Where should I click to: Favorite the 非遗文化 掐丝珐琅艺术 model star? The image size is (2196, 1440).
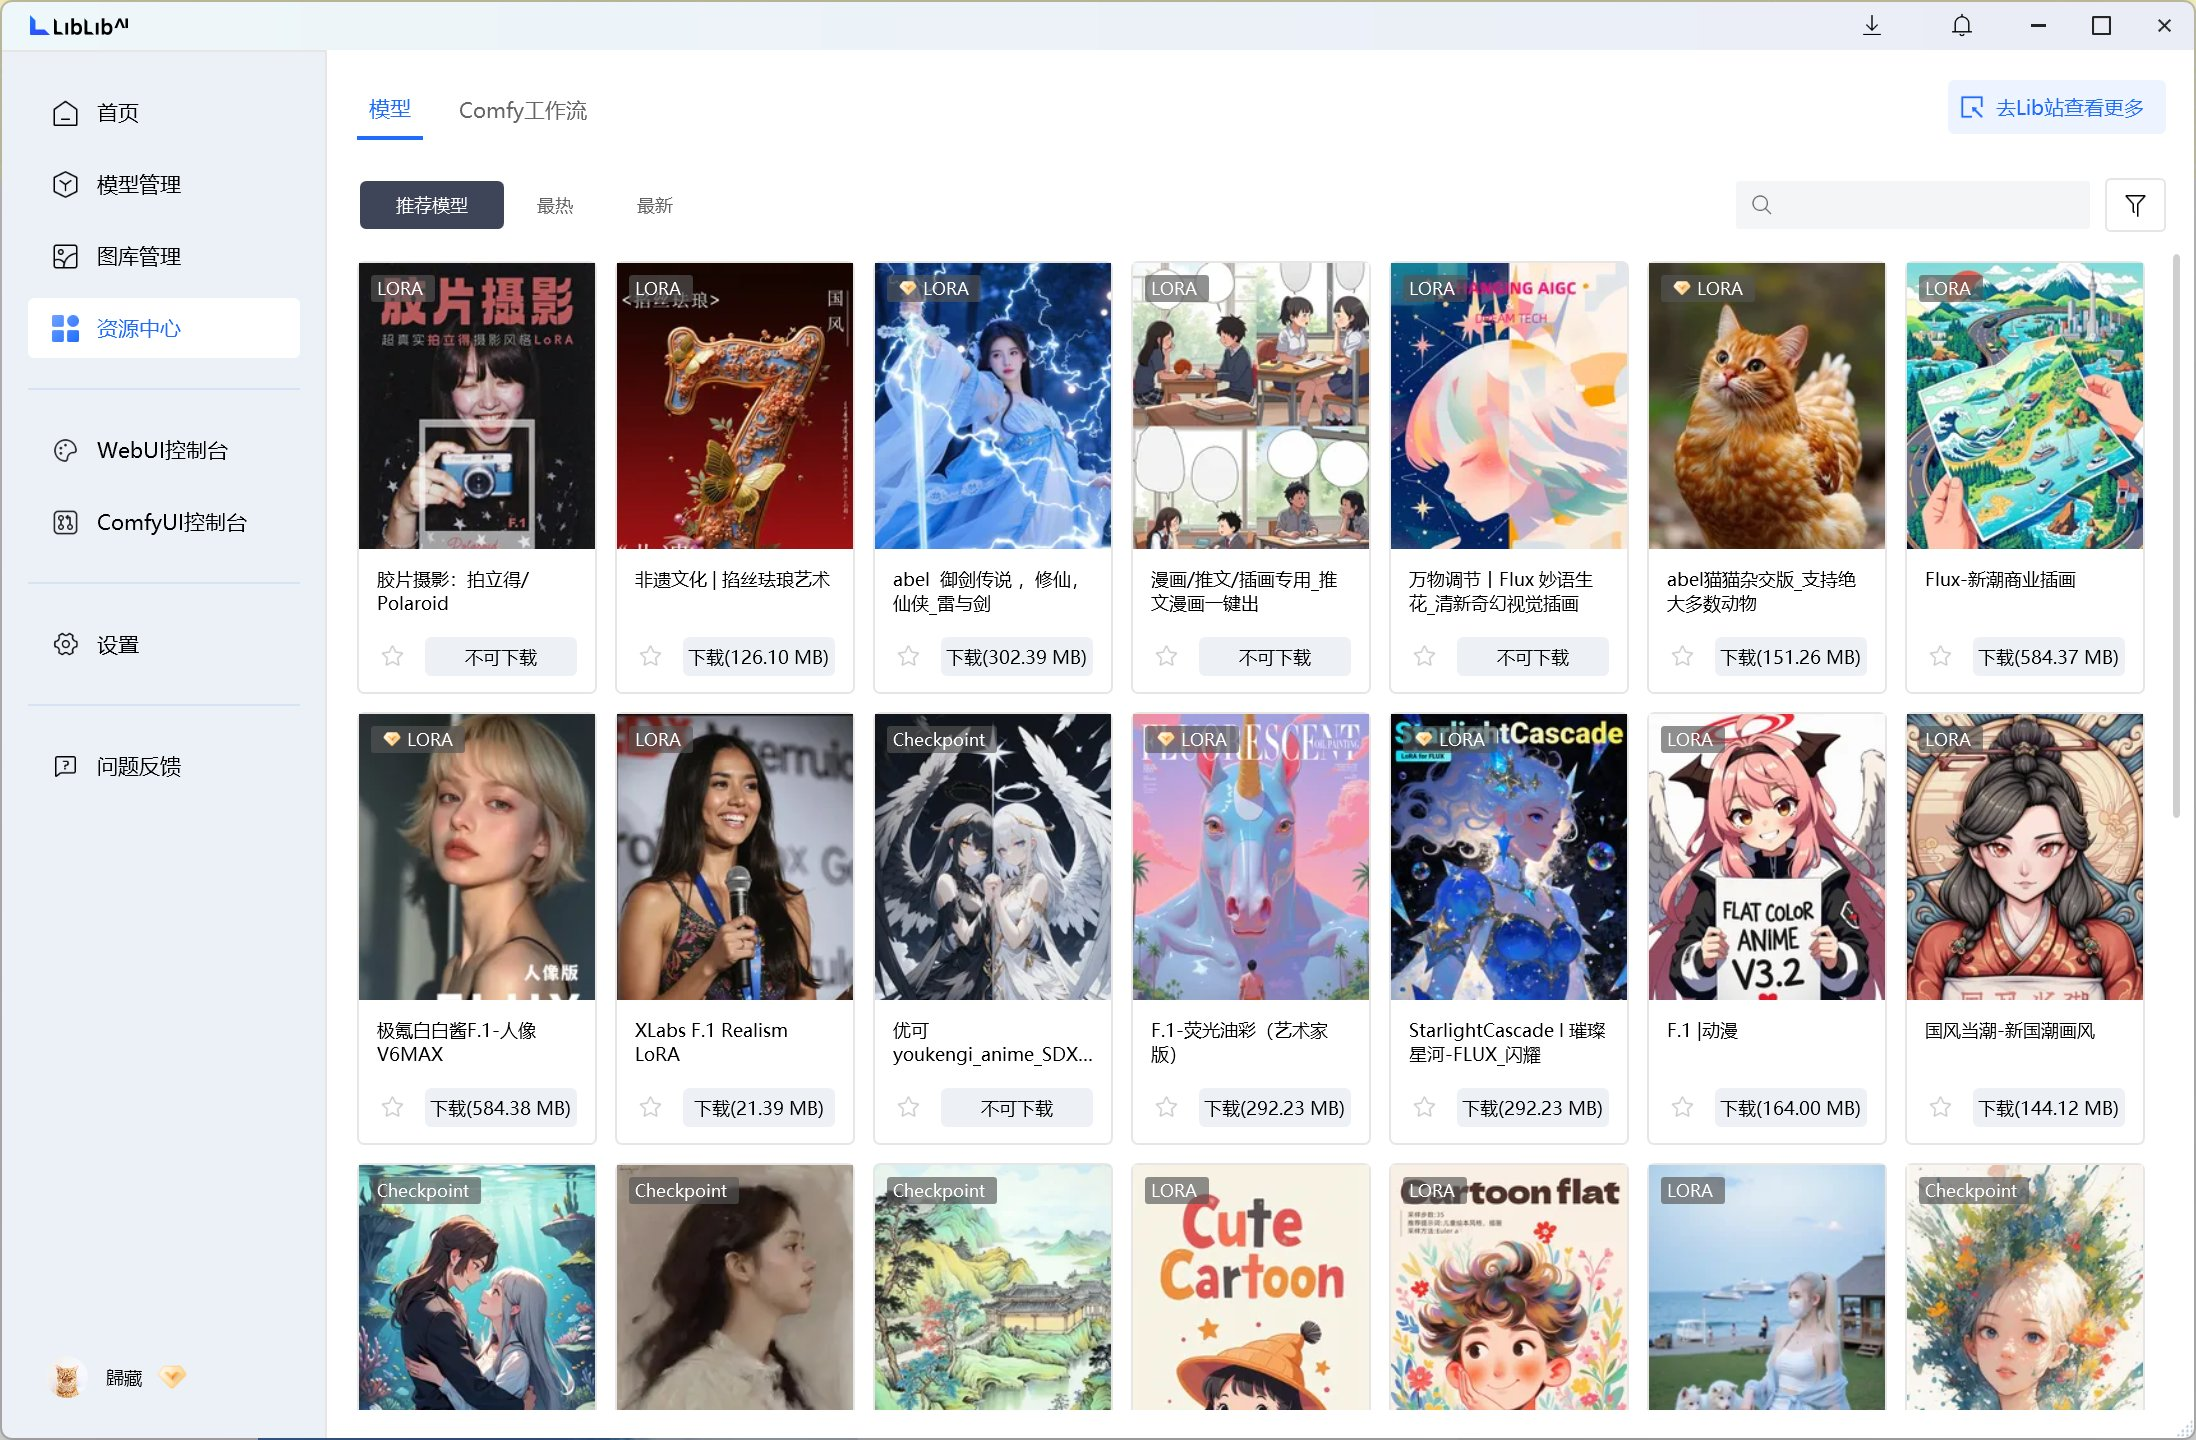650,657
